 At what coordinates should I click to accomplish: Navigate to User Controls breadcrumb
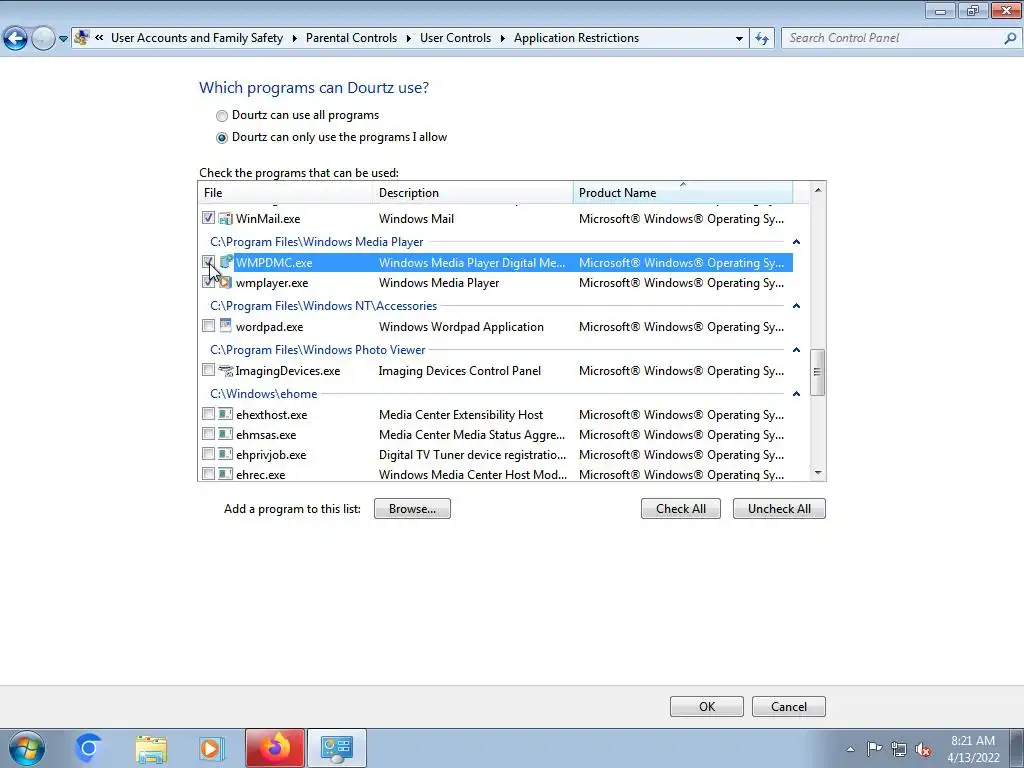point(455,38)
